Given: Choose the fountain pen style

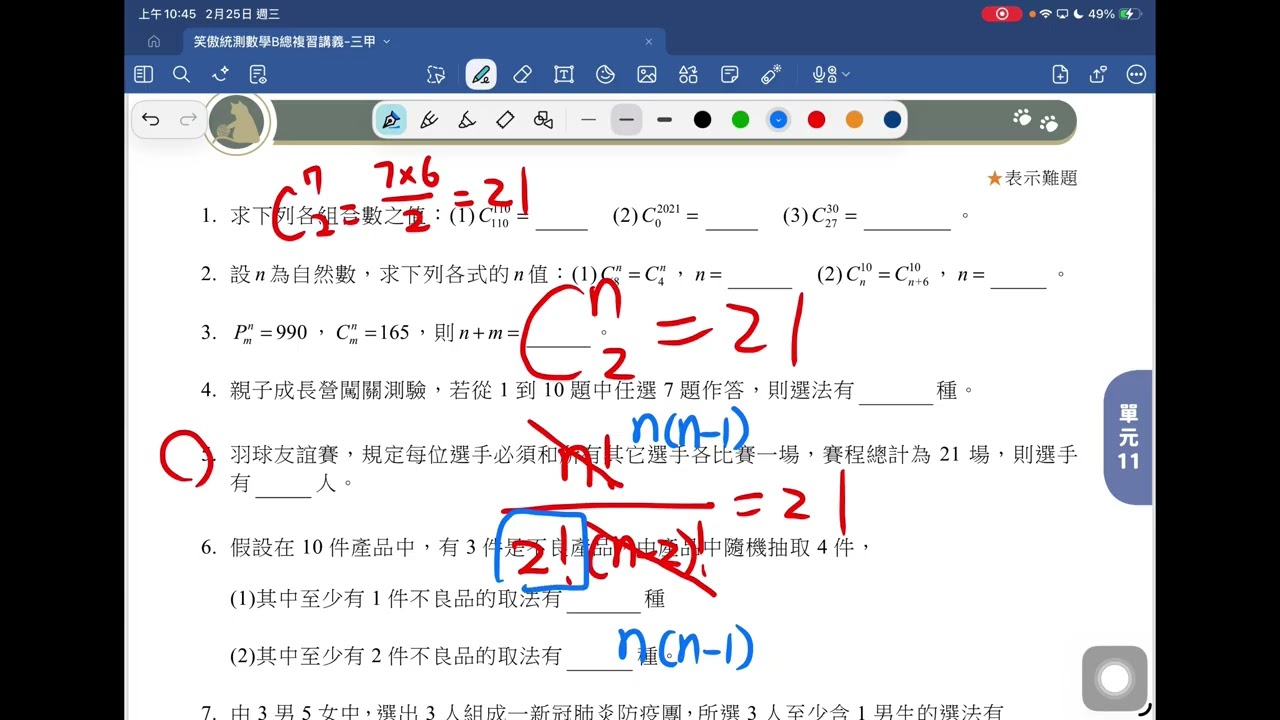Looking at the screenshot, I should click(391, 120).
